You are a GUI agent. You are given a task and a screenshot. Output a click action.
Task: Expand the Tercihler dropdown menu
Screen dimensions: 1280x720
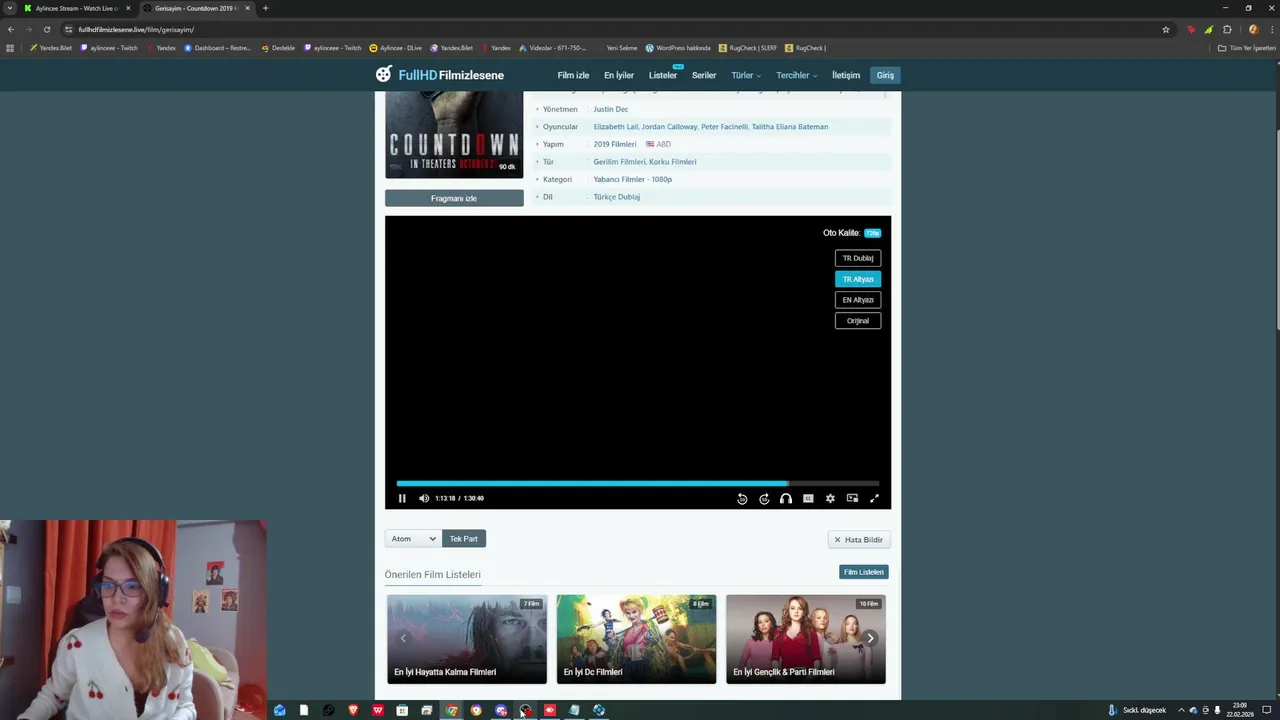[x=797, y=75]
